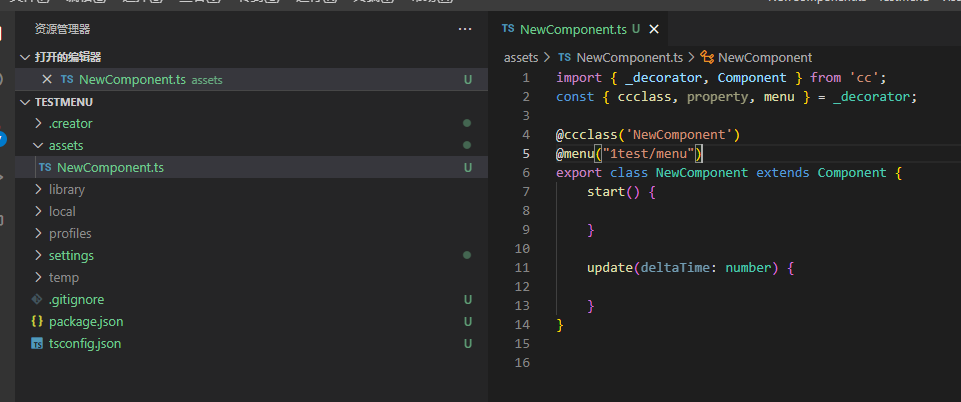Open the temp folder in explorer
Viewport: 961px width, 402px height.
(64, 277)
